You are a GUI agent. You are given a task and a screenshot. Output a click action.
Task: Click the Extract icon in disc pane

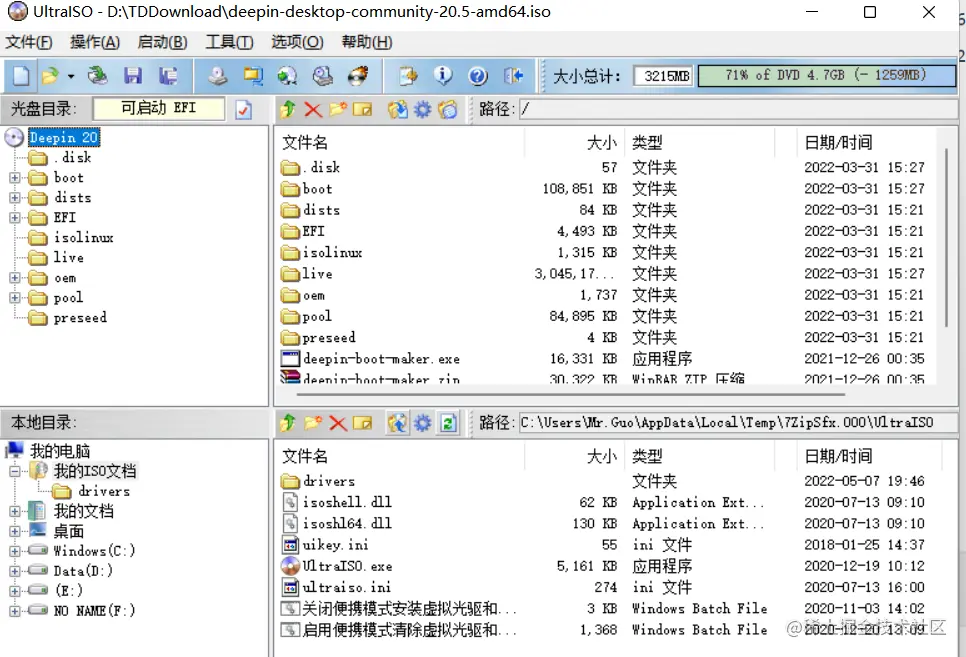[x=397, y=110]
